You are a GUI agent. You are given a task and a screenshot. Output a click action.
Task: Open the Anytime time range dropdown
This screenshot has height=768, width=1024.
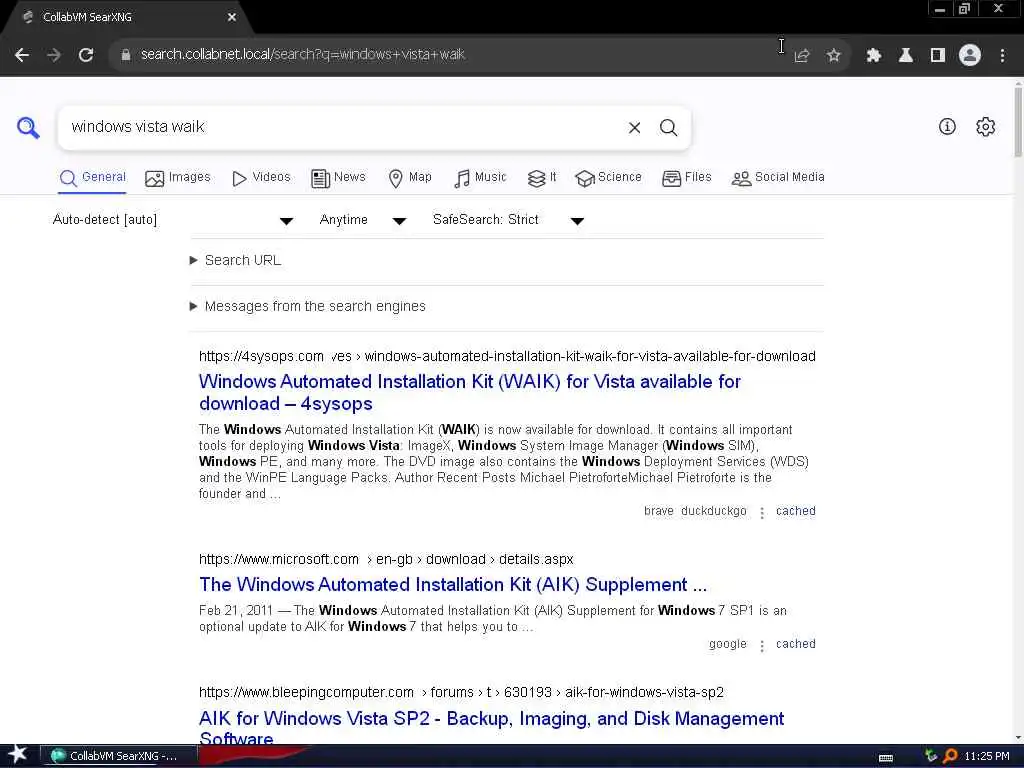(362, 220)
